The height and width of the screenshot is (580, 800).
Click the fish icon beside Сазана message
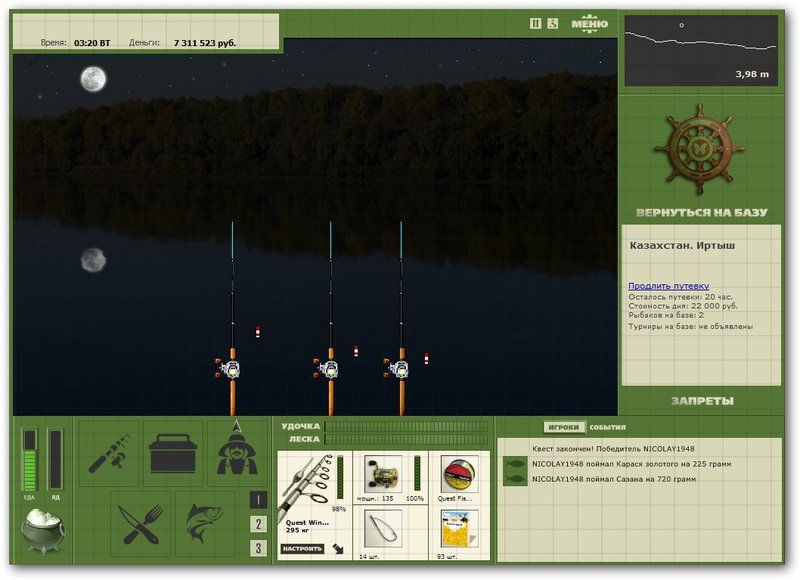point(515,479)
